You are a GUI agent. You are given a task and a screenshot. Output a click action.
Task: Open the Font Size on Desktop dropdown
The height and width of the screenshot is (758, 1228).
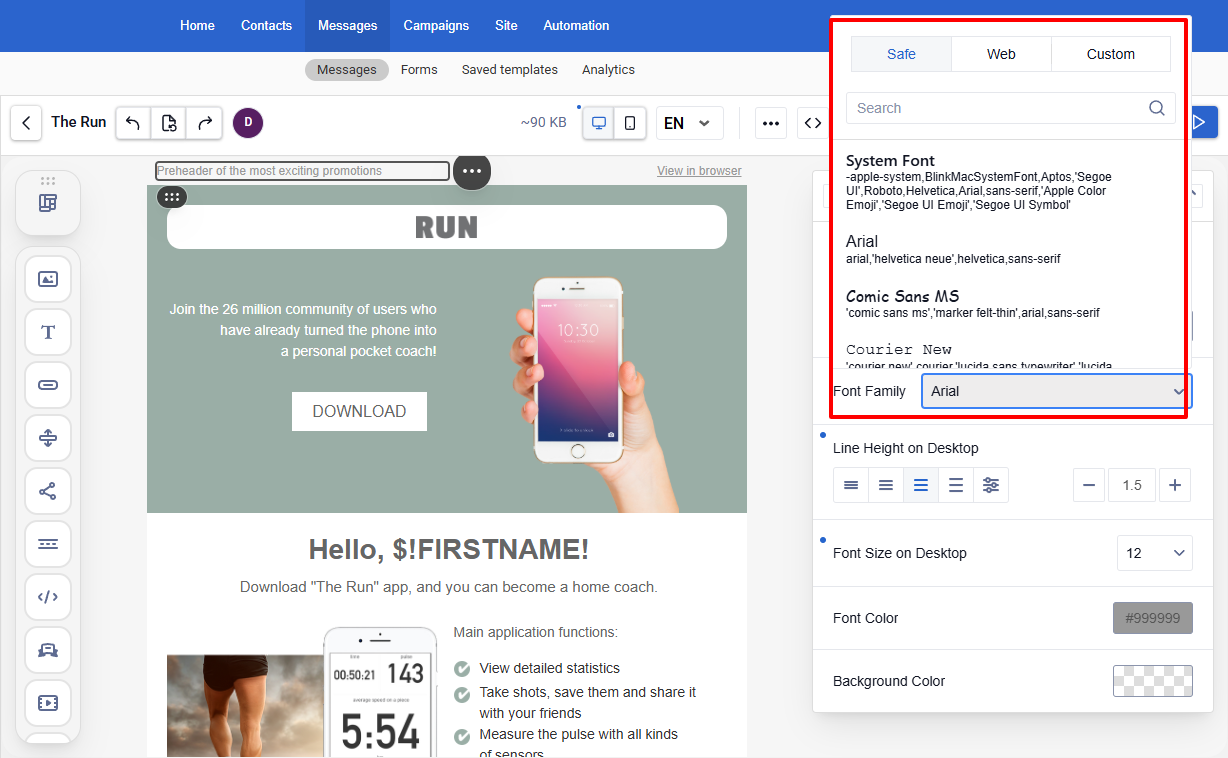[1155, 553]
